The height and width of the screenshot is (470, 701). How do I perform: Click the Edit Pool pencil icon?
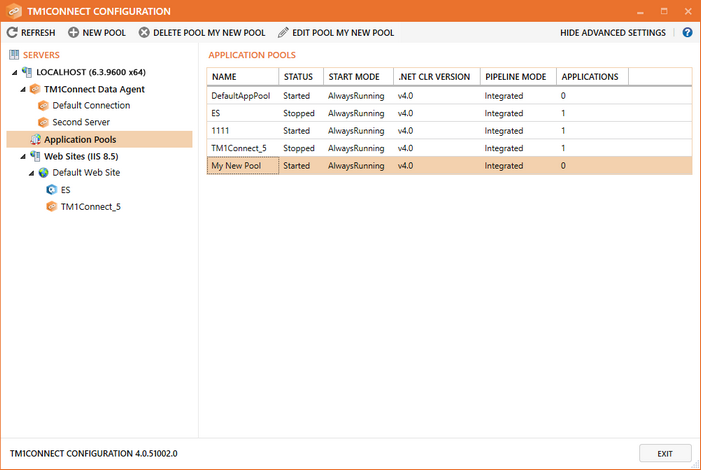coord(283,32)
